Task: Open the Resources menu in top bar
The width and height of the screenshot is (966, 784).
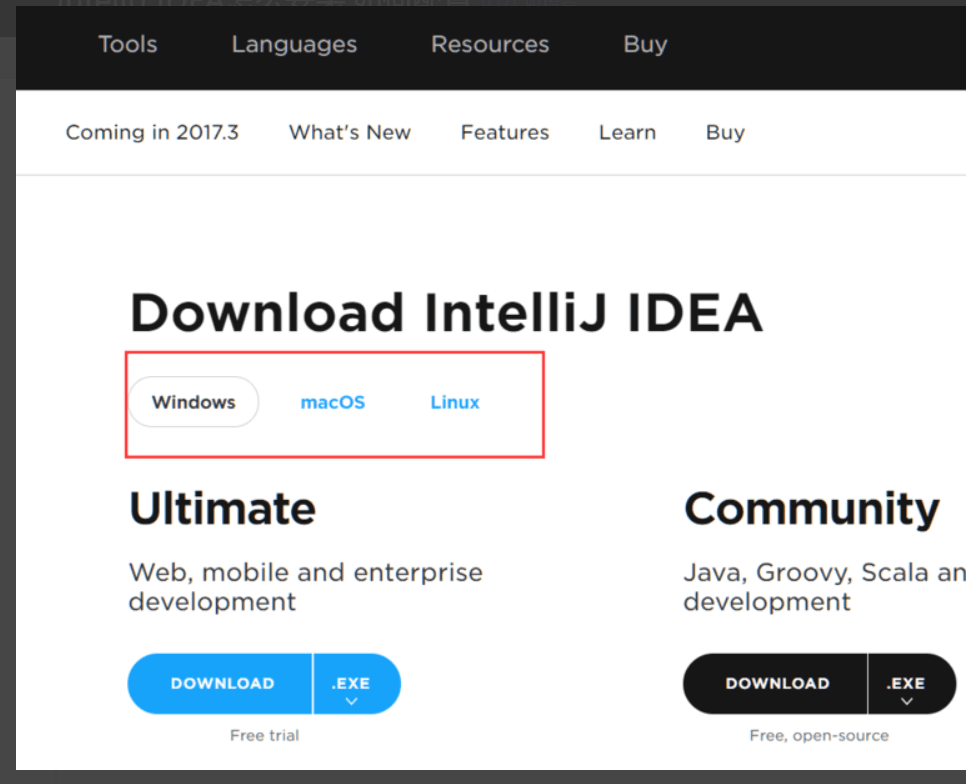Action: (489, 44)
